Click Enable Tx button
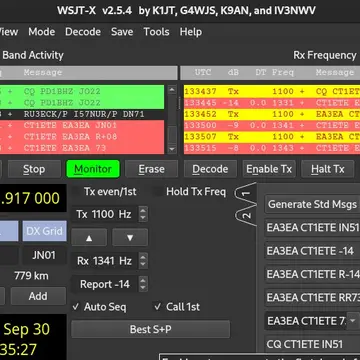The image size is (360, 360). tap(269, 169)
